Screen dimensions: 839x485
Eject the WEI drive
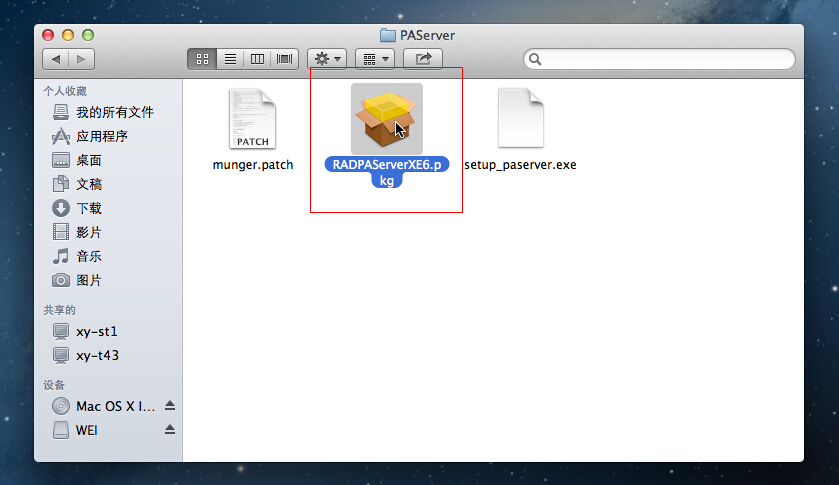170,430
